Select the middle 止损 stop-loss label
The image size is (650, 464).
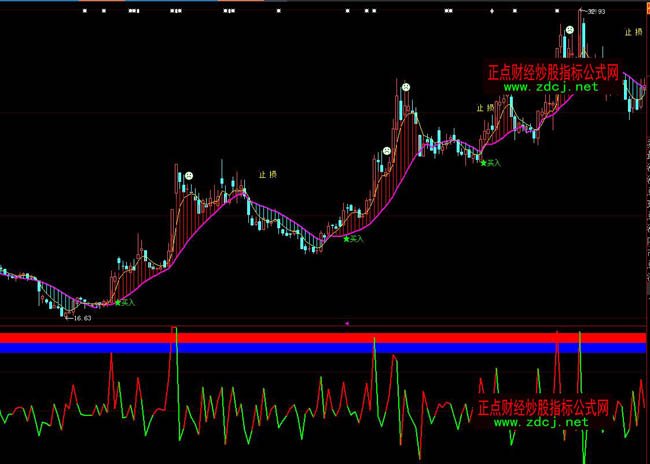tap(485, 107)
